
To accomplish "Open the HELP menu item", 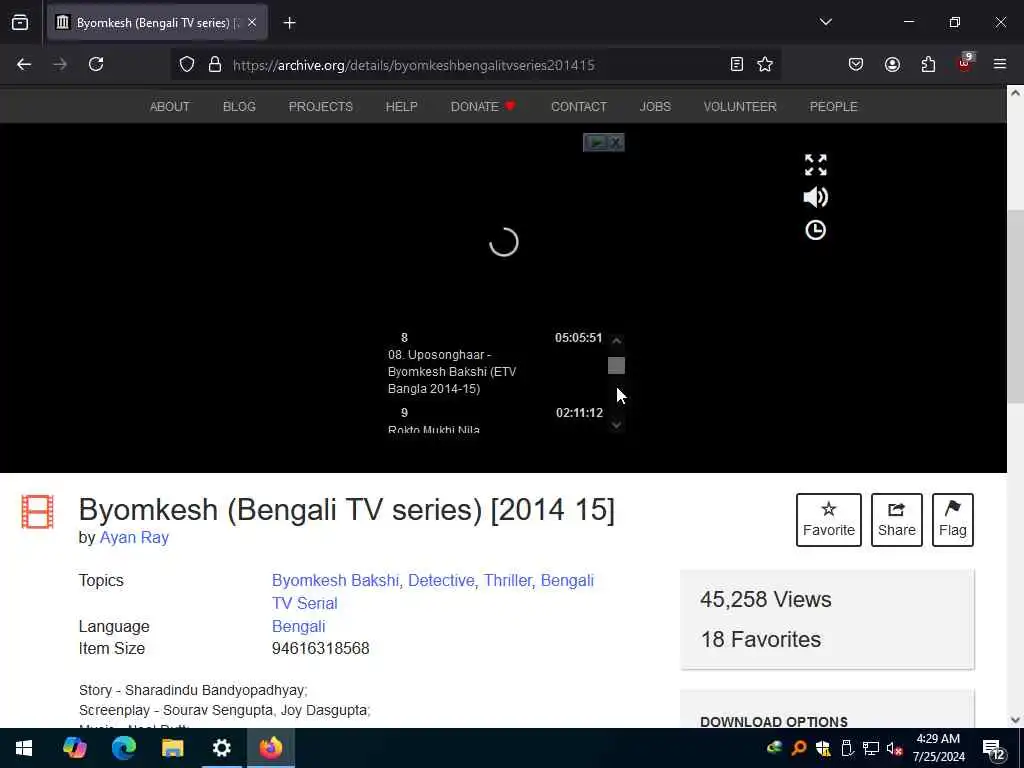I will tap(401, 106).
